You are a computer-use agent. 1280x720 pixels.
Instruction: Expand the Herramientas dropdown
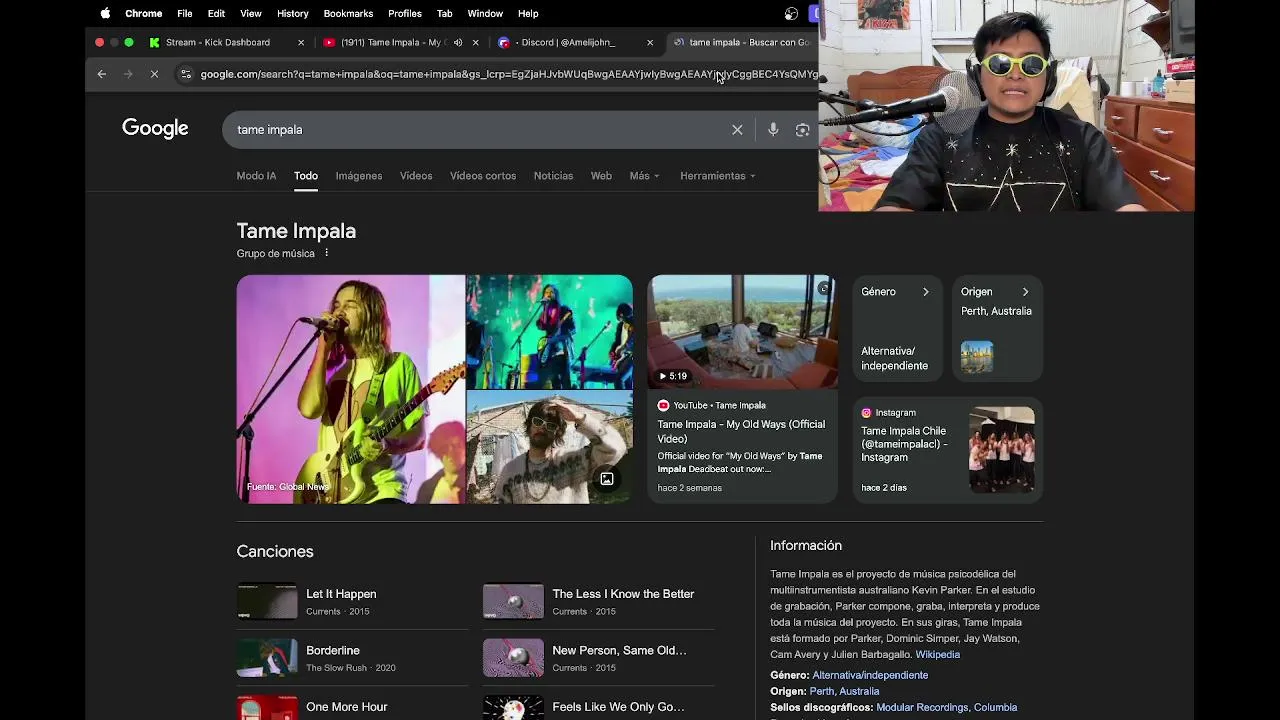pos(717,176)
